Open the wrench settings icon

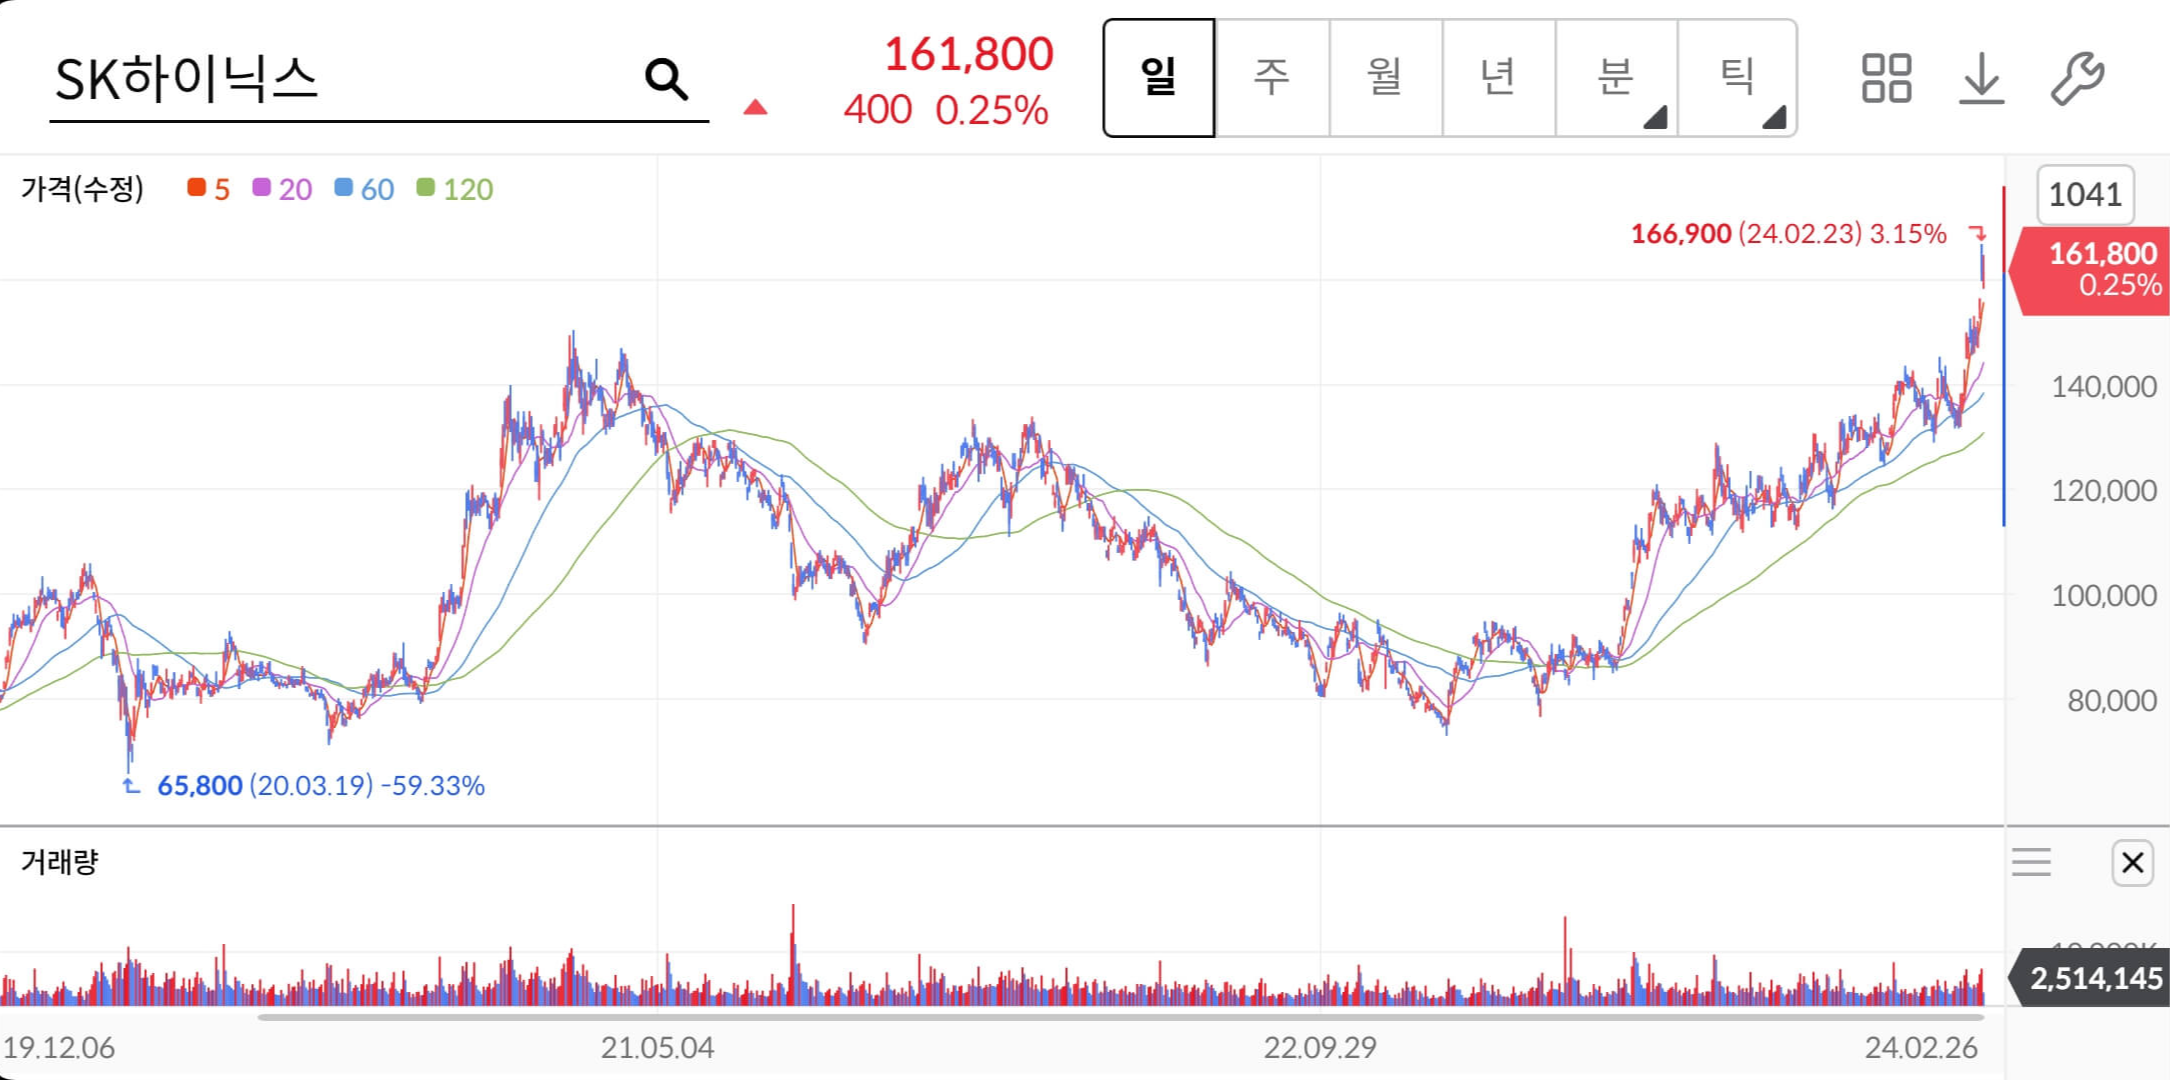click(x=2077, y=79)
